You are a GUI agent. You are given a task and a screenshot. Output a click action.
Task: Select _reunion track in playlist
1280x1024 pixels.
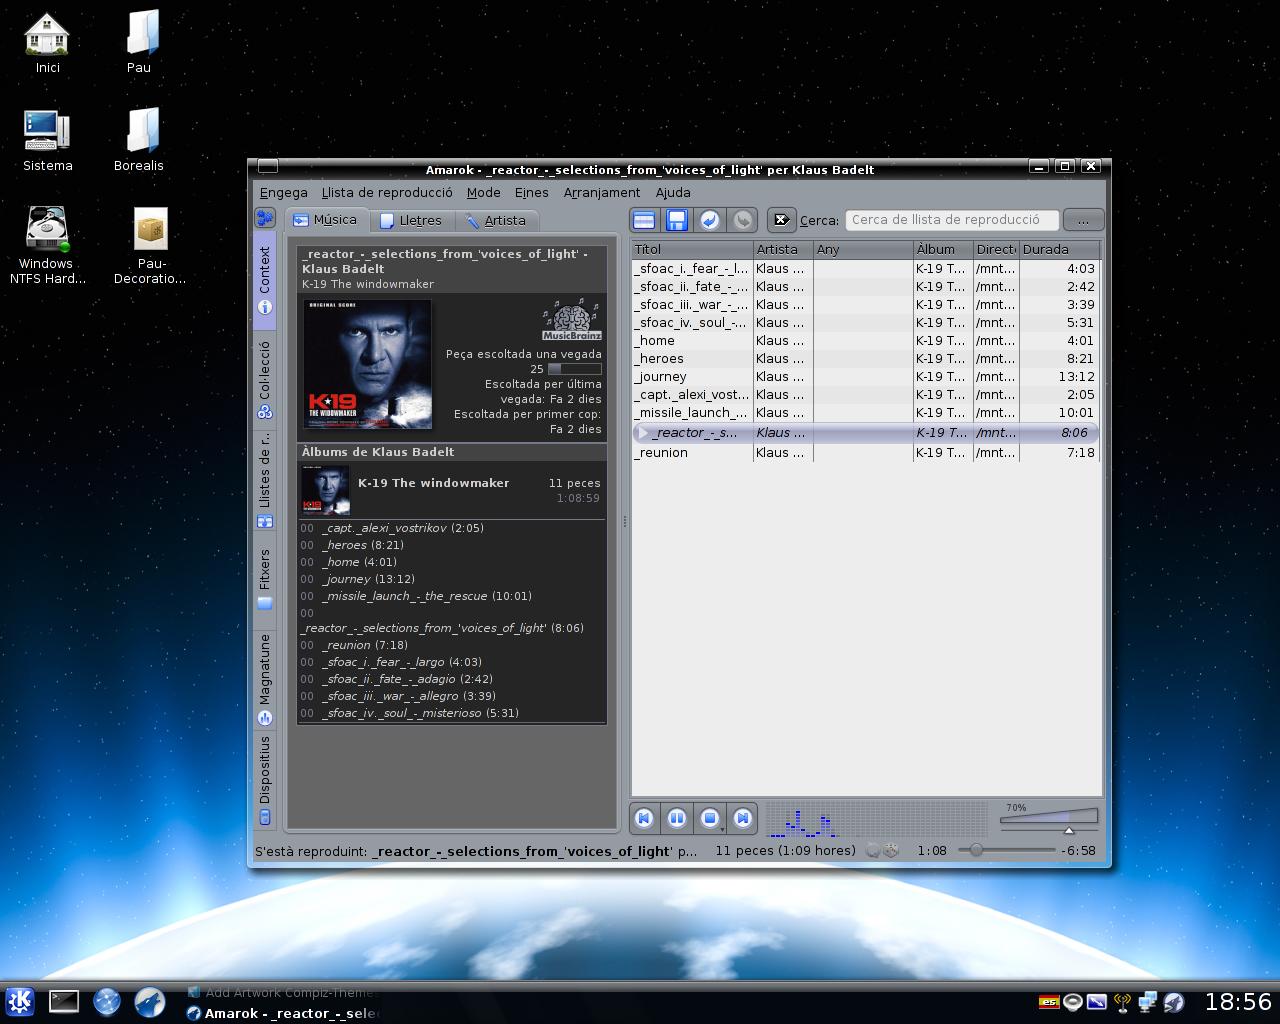click(x=865, y=453)
